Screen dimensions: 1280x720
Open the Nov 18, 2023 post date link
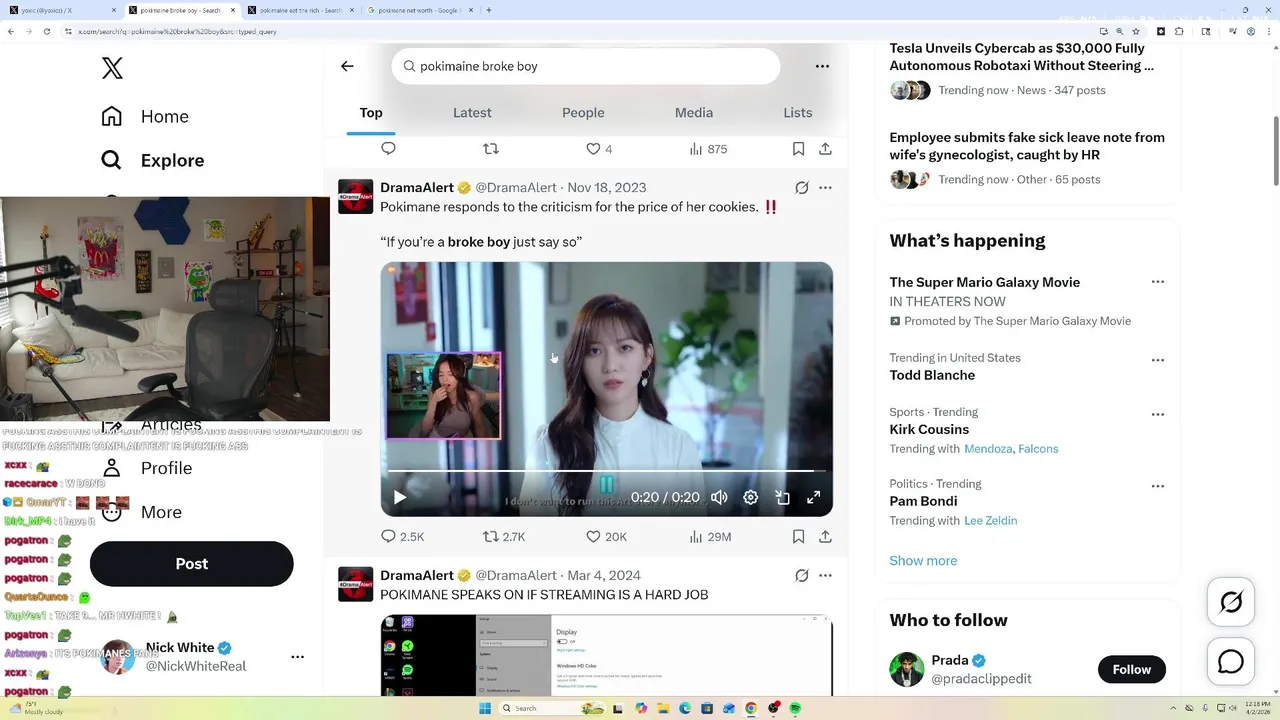point(606,188)
